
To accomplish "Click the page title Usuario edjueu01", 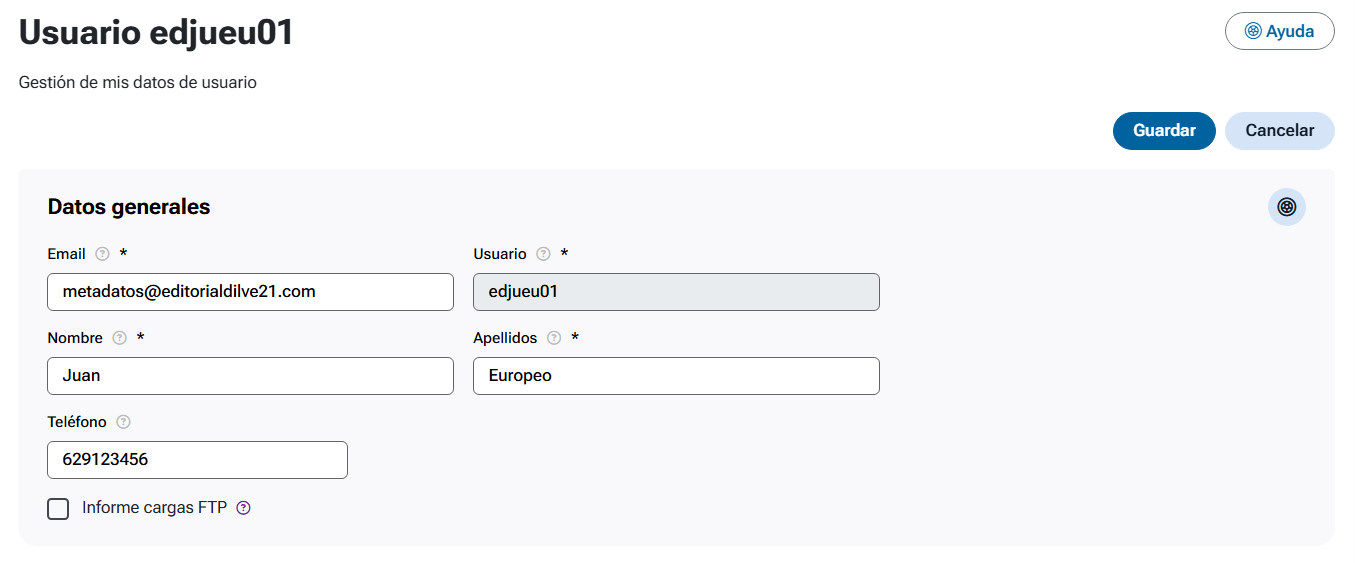I will (x=156, y=33).
